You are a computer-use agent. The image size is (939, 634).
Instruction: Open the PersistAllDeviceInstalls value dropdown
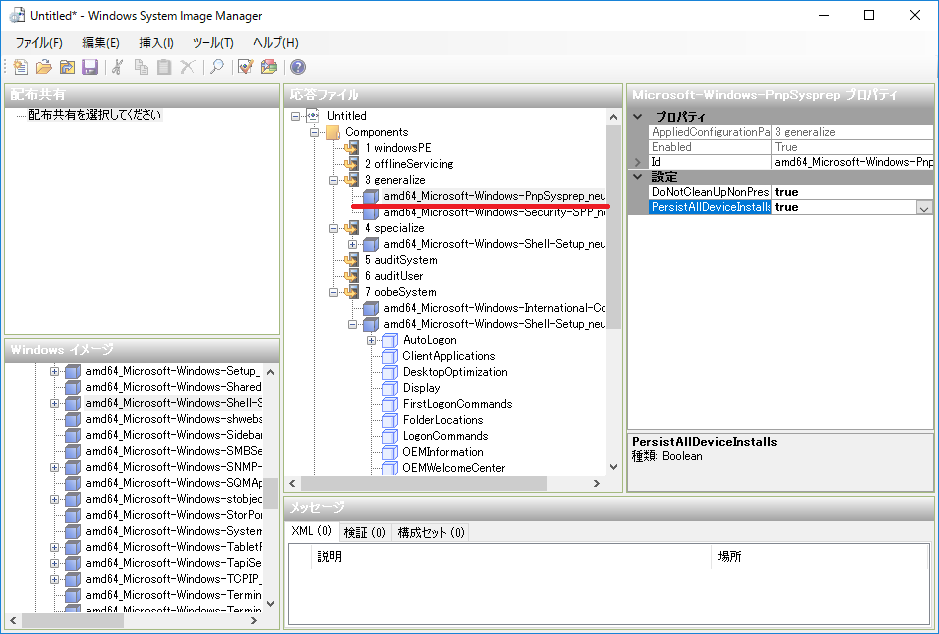pyautogui.click(x=924, y=208)
